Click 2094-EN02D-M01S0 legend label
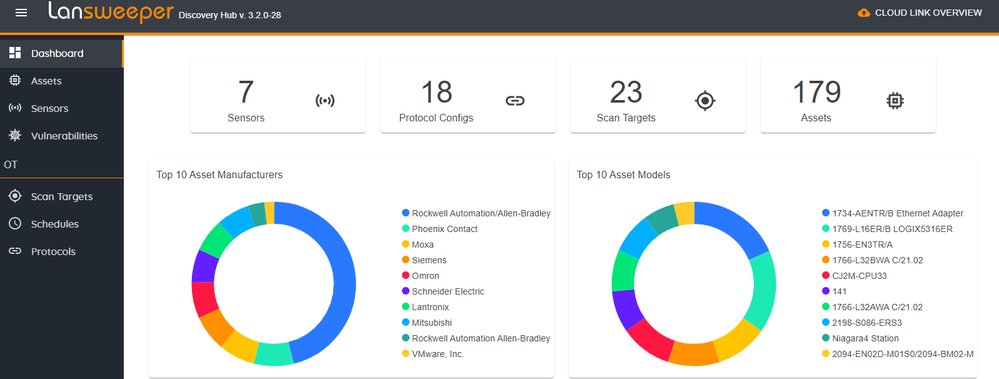Viewport: 999px width, 379px height. (903, 354)
